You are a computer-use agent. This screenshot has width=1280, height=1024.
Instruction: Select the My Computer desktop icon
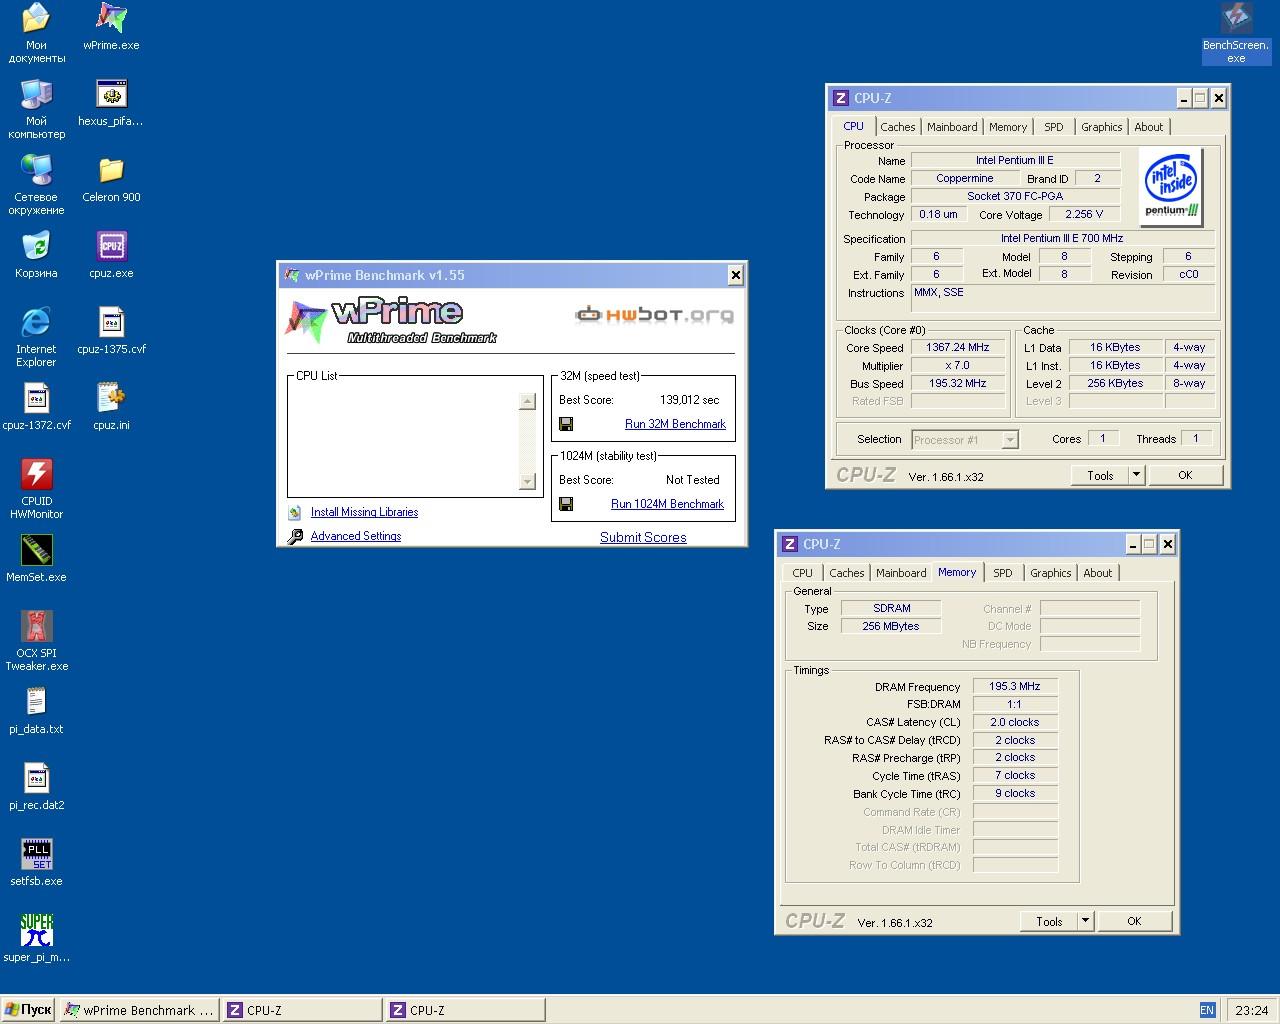36,109
